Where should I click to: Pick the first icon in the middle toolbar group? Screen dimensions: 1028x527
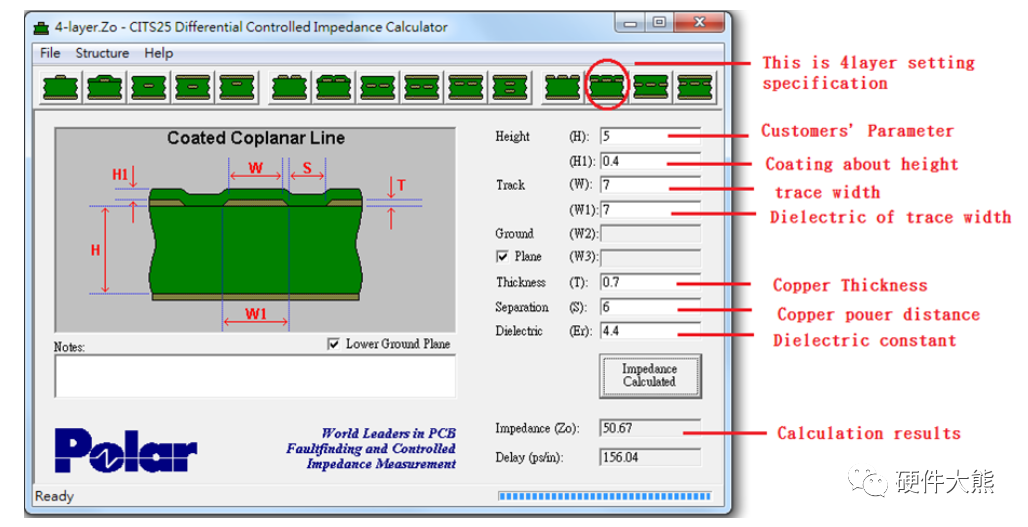tap(290, 87)
